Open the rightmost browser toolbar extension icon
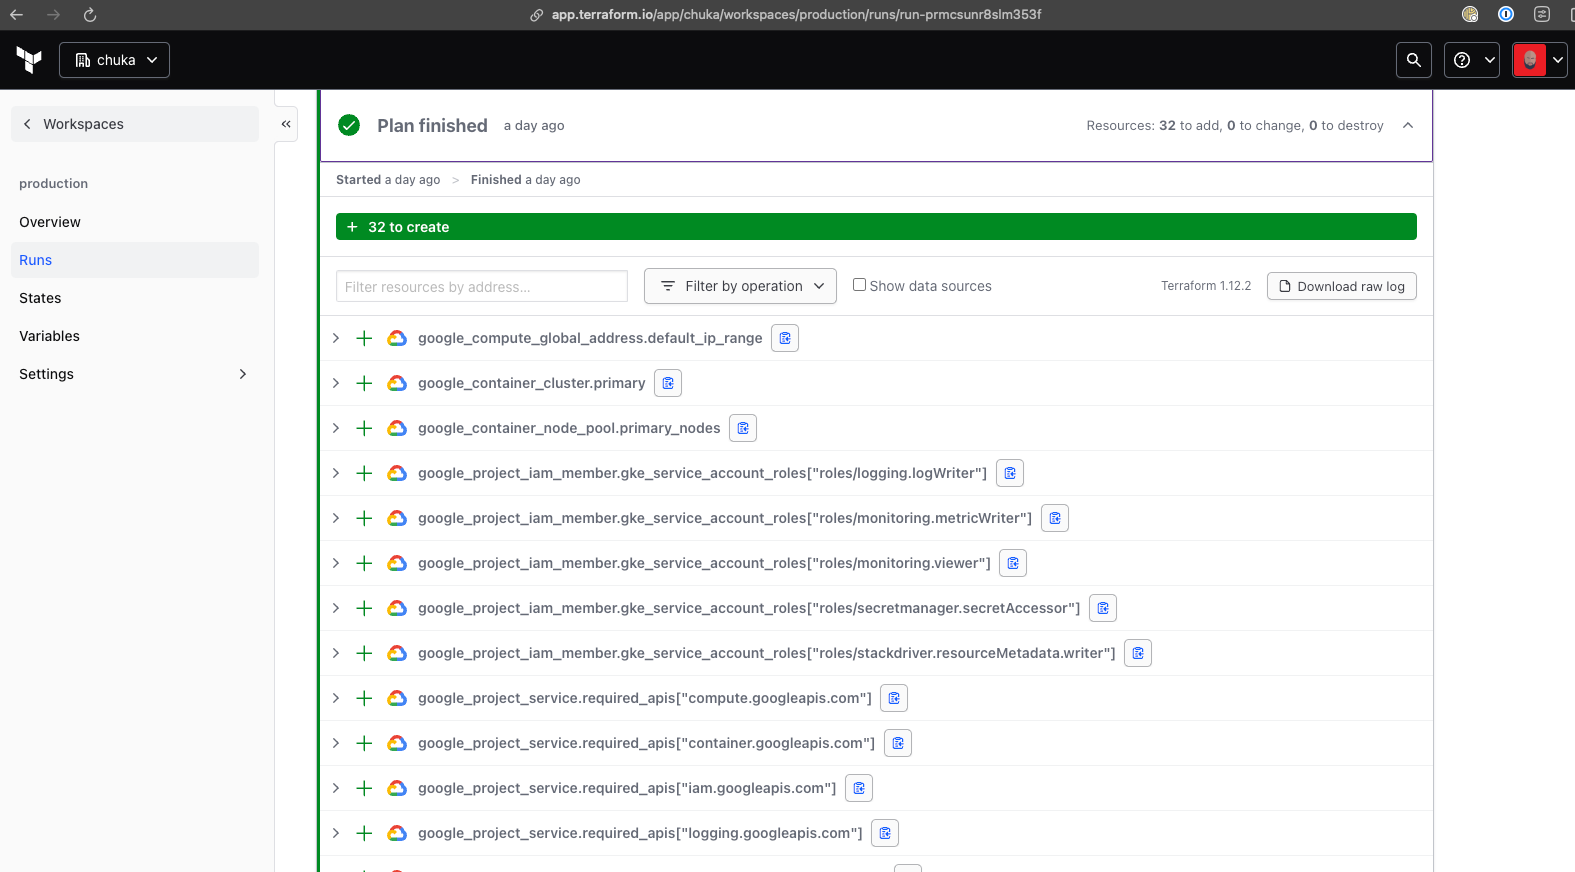 click(1542, 14)
